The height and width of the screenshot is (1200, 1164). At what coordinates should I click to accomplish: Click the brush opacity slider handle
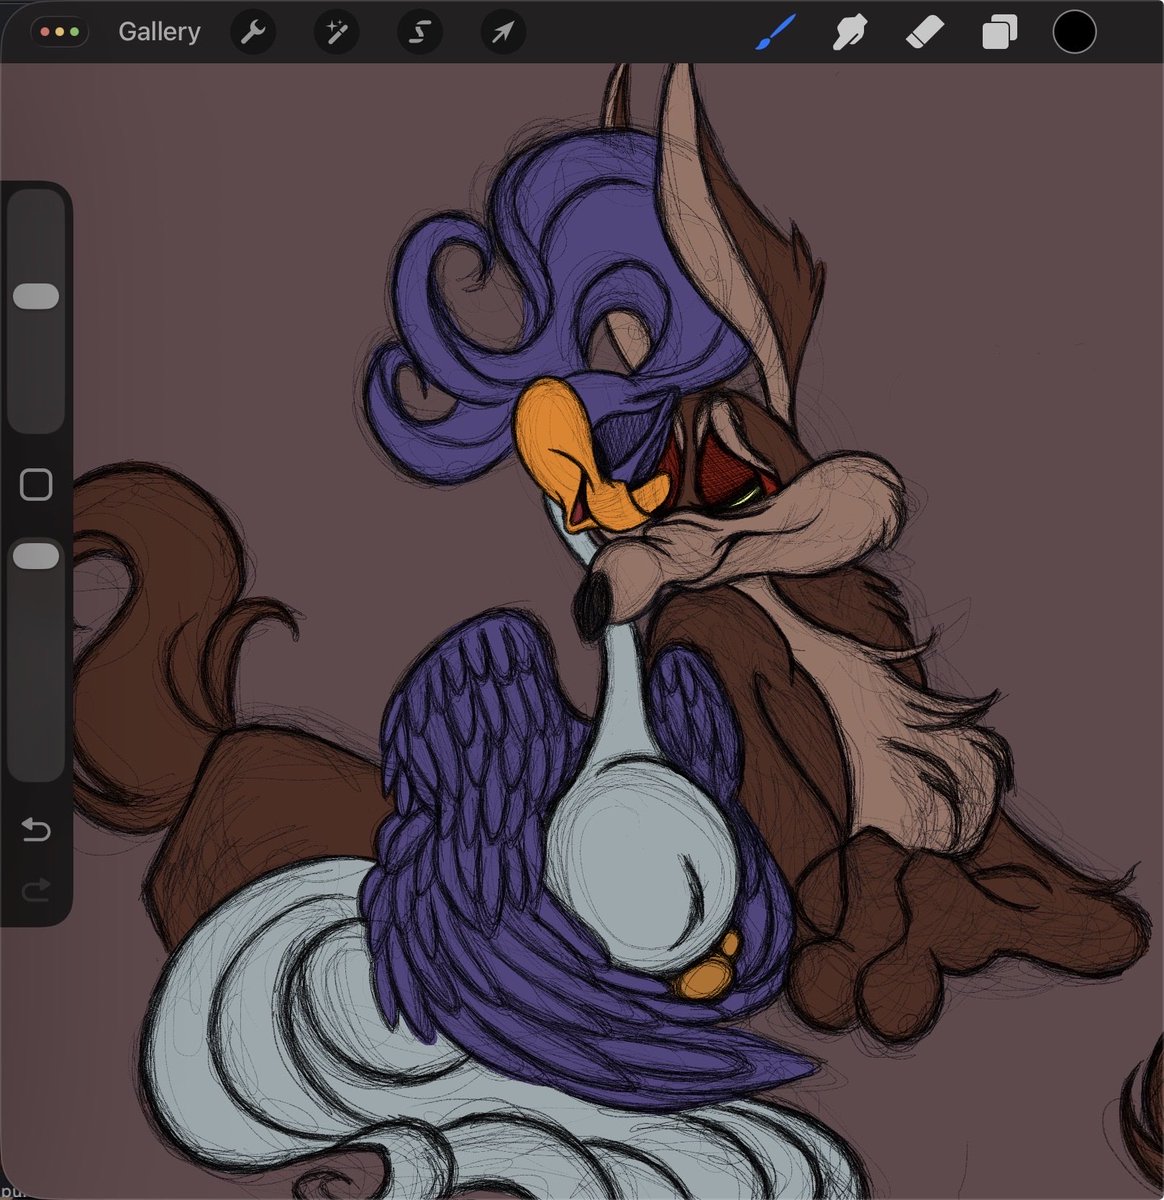[x=37, y=557]
